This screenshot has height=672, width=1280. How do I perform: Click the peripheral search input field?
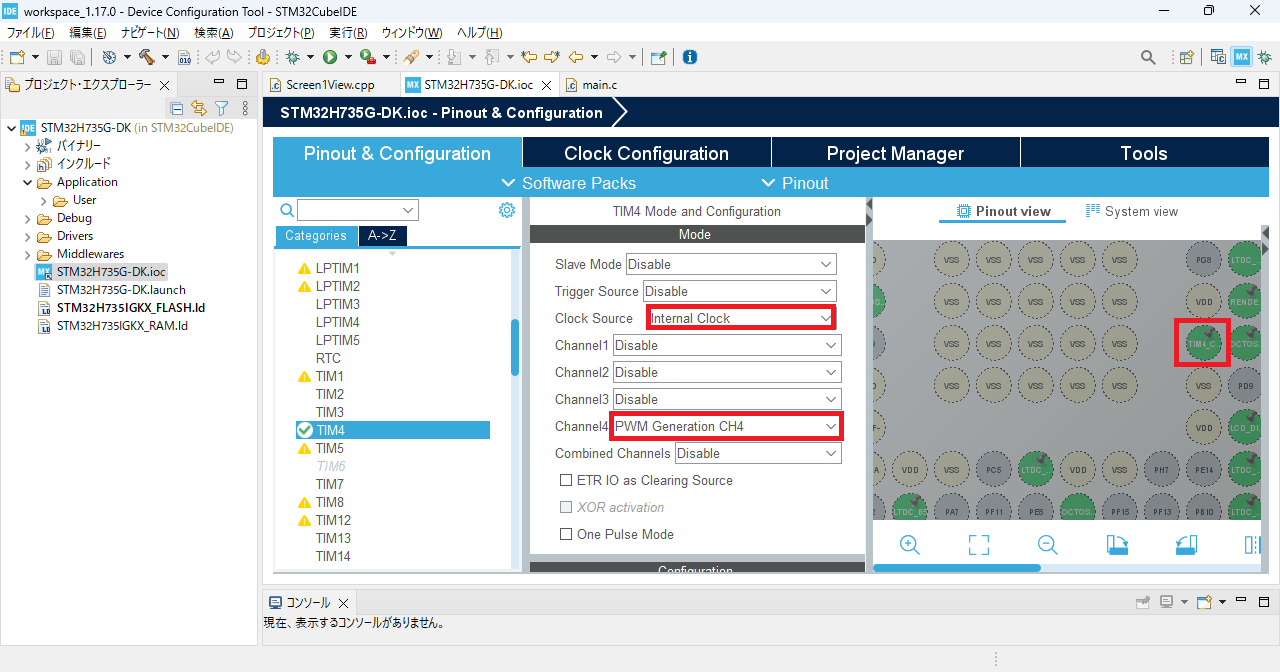[357, 210]
